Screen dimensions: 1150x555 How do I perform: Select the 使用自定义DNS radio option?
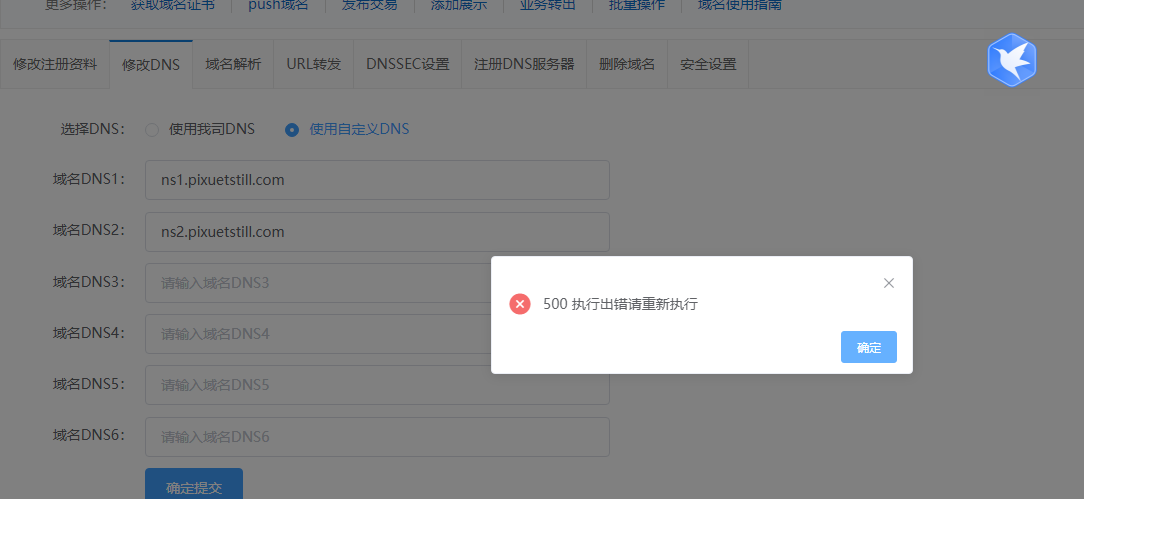coord(292,130)
